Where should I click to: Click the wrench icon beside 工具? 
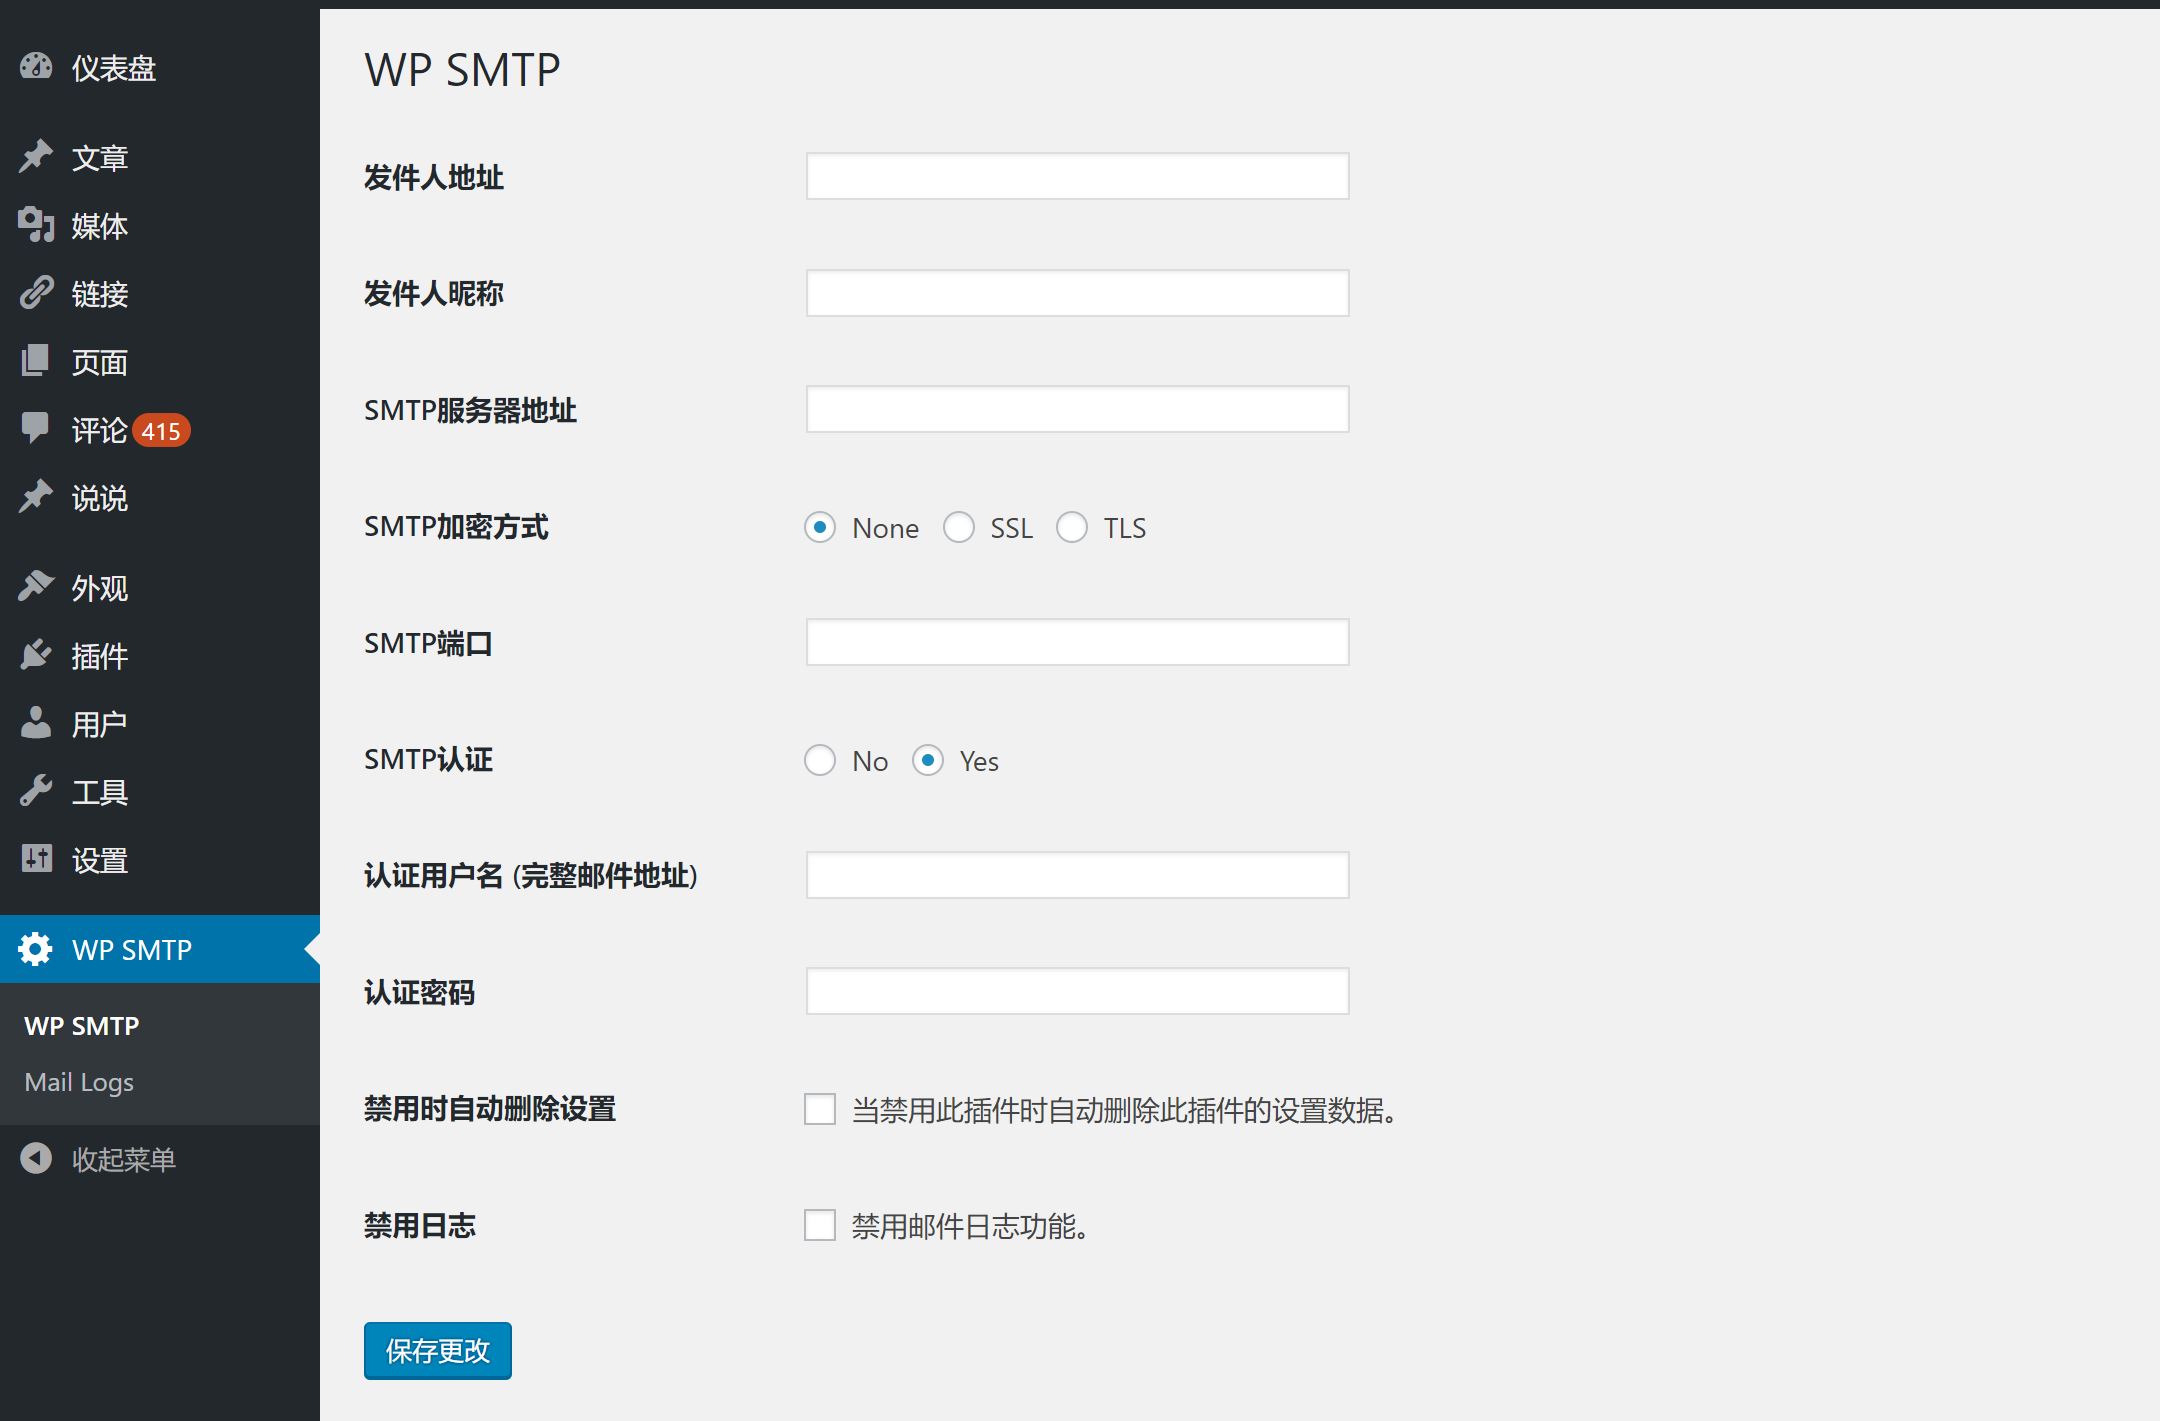[x=36, y=791]
